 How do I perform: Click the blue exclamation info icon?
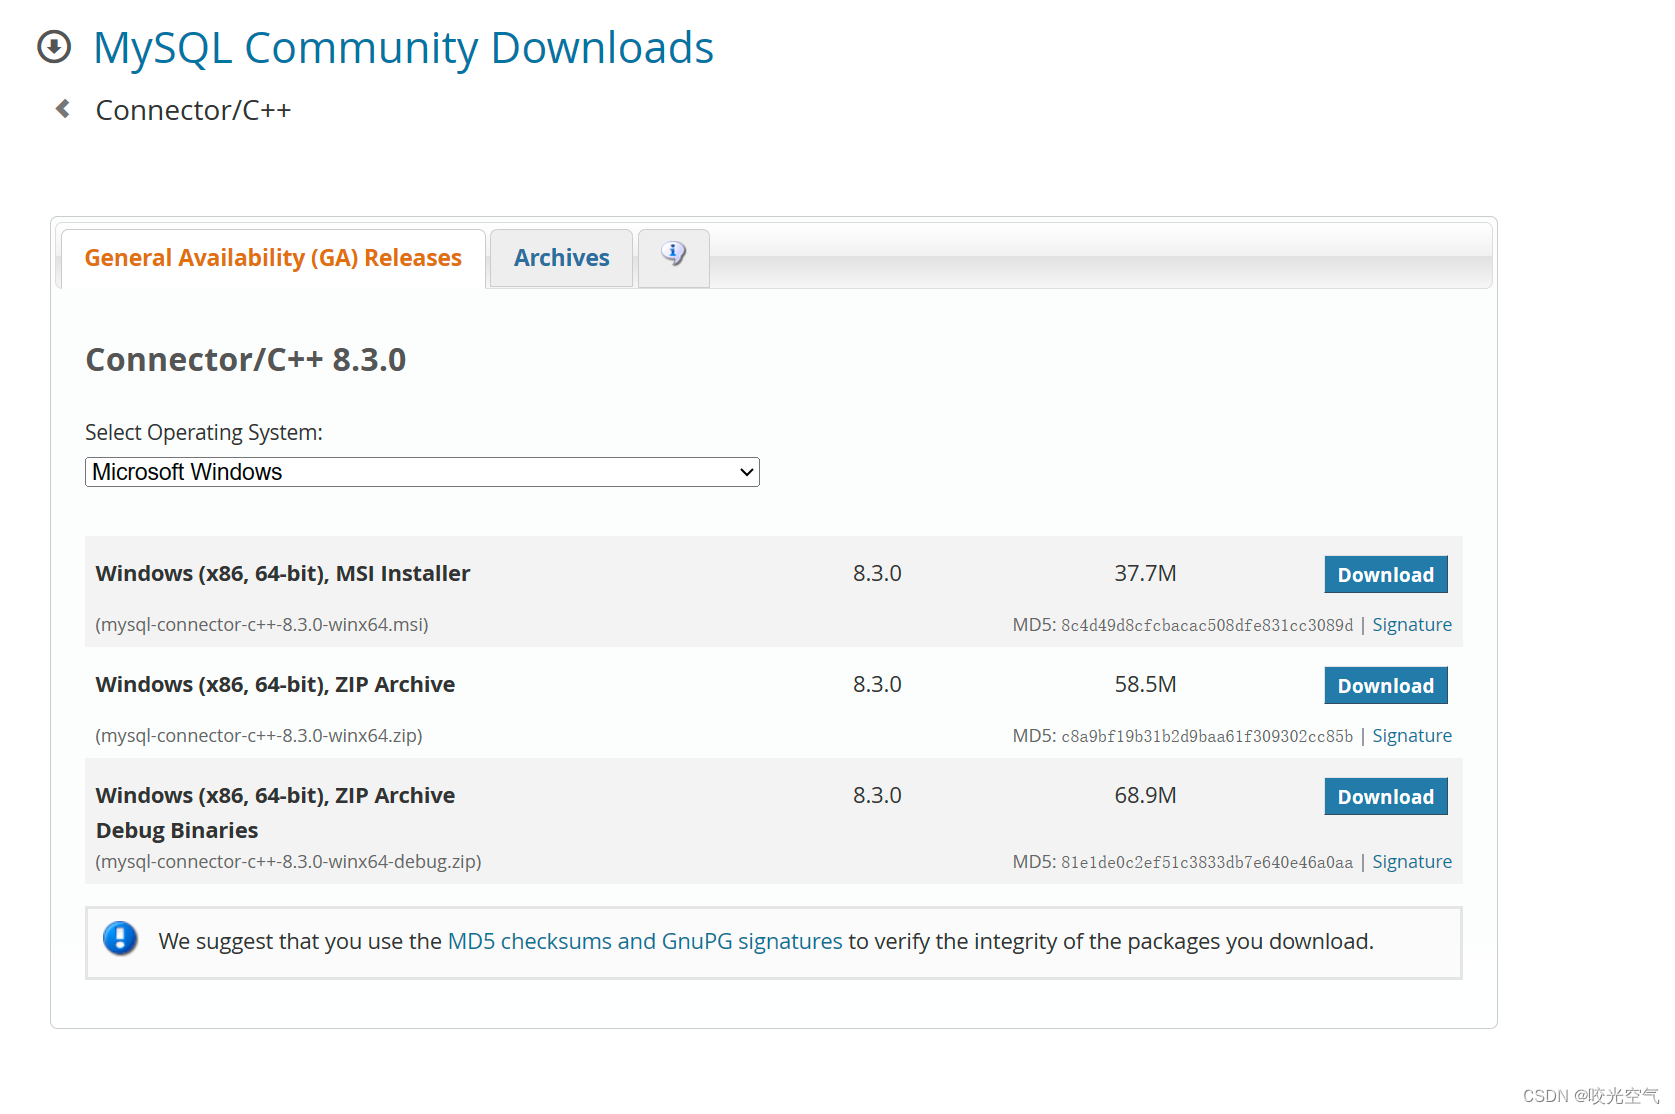[120, 939]
